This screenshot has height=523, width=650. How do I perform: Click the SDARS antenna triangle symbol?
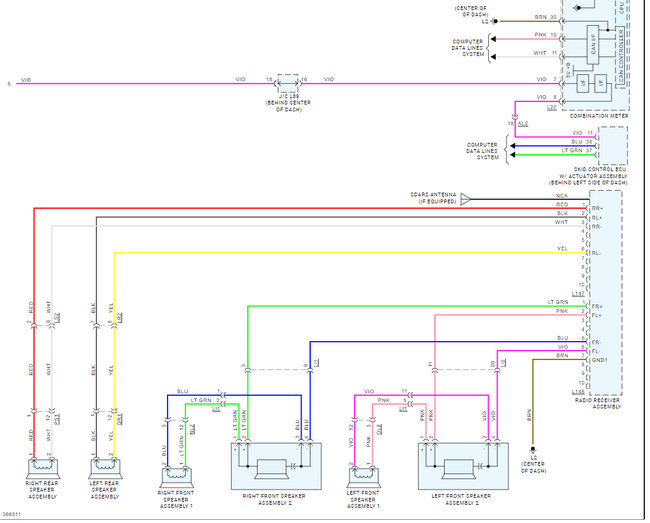(466, 199)
